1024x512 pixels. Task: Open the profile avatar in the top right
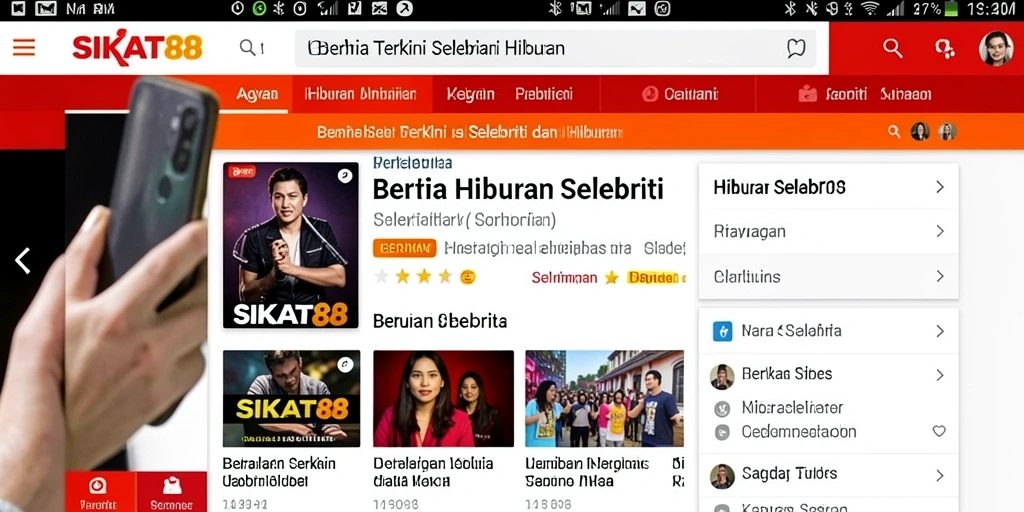pos(995,48)
